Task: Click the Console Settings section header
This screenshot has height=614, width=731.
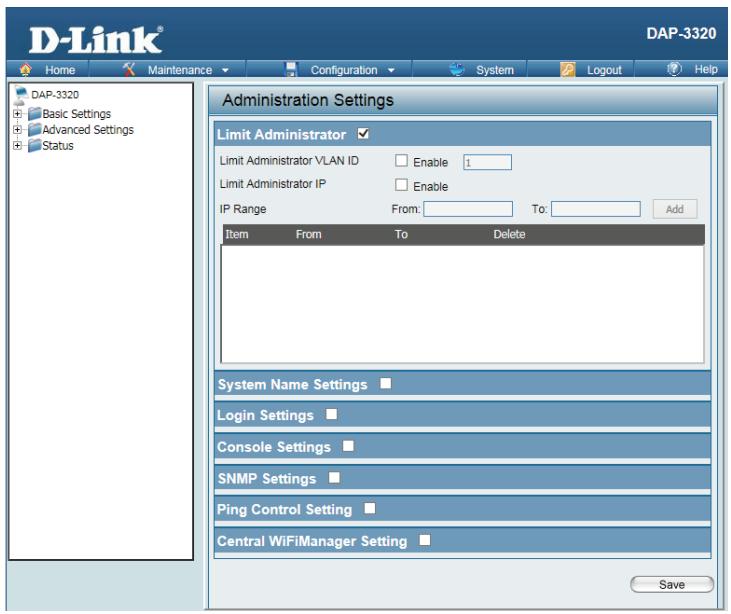Action: pos(462,447)
